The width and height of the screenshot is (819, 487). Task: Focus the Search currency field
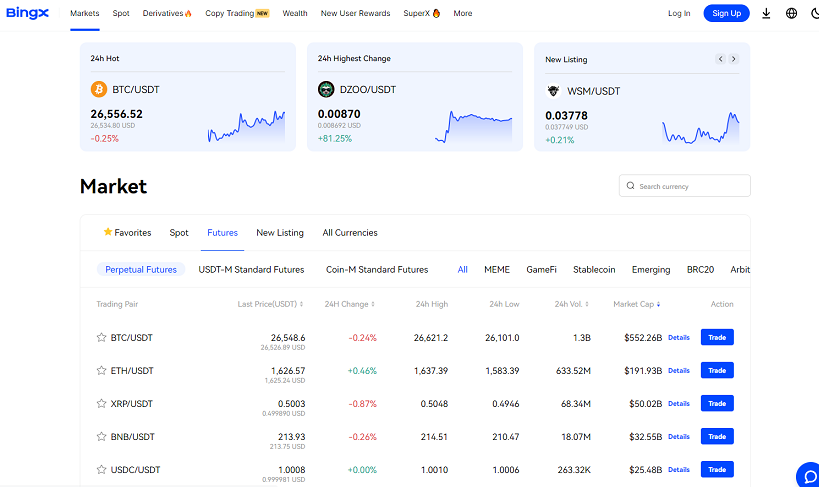tap(685, 185)
